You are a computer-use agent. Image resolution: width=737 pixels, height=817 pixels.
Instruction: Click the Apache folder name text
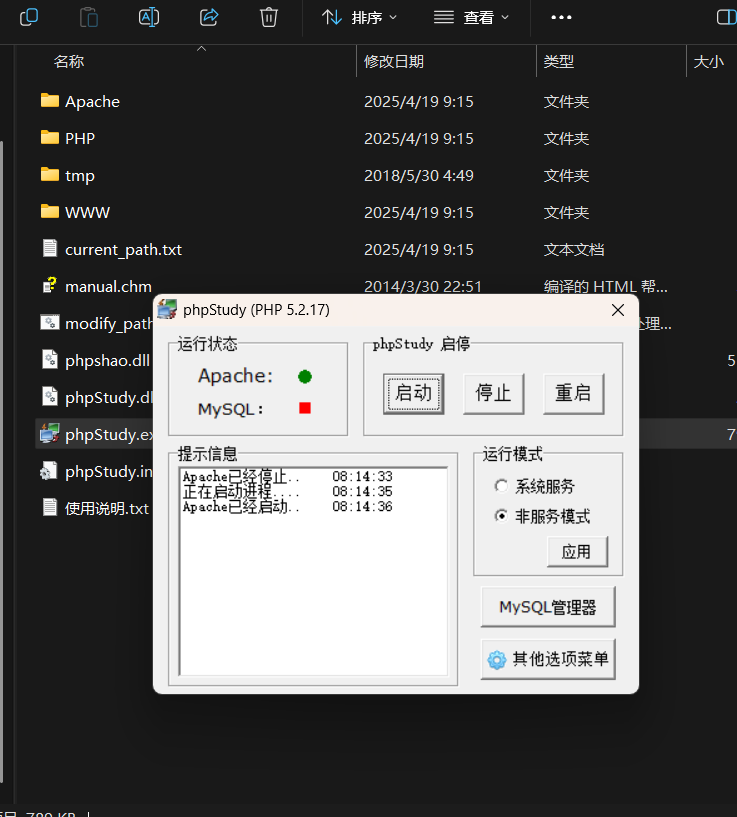point(92,102)
